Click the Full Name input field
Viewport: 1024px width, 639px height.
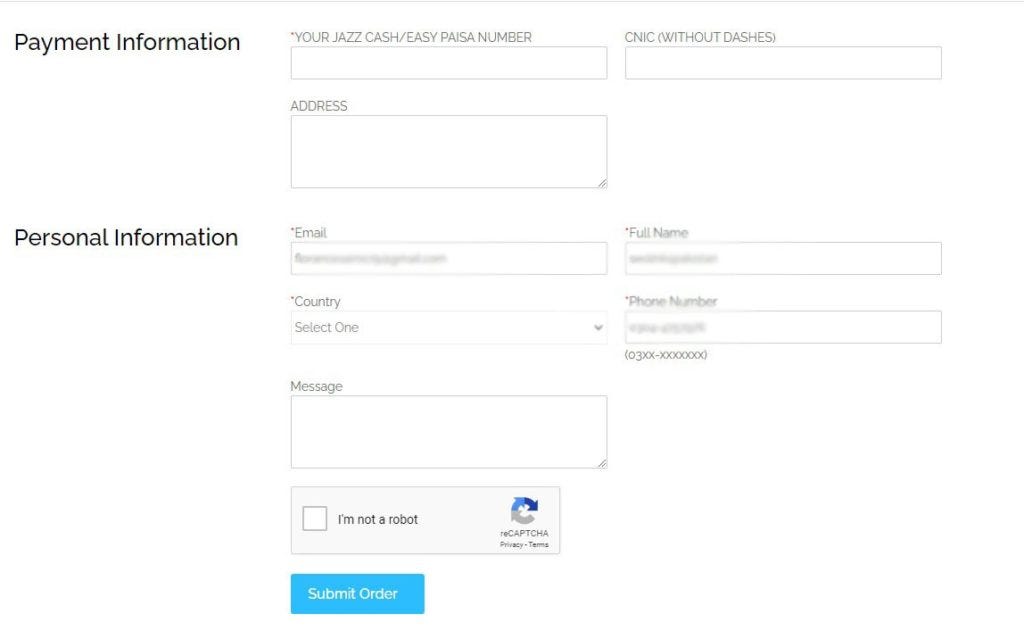[x=783, y=258]
